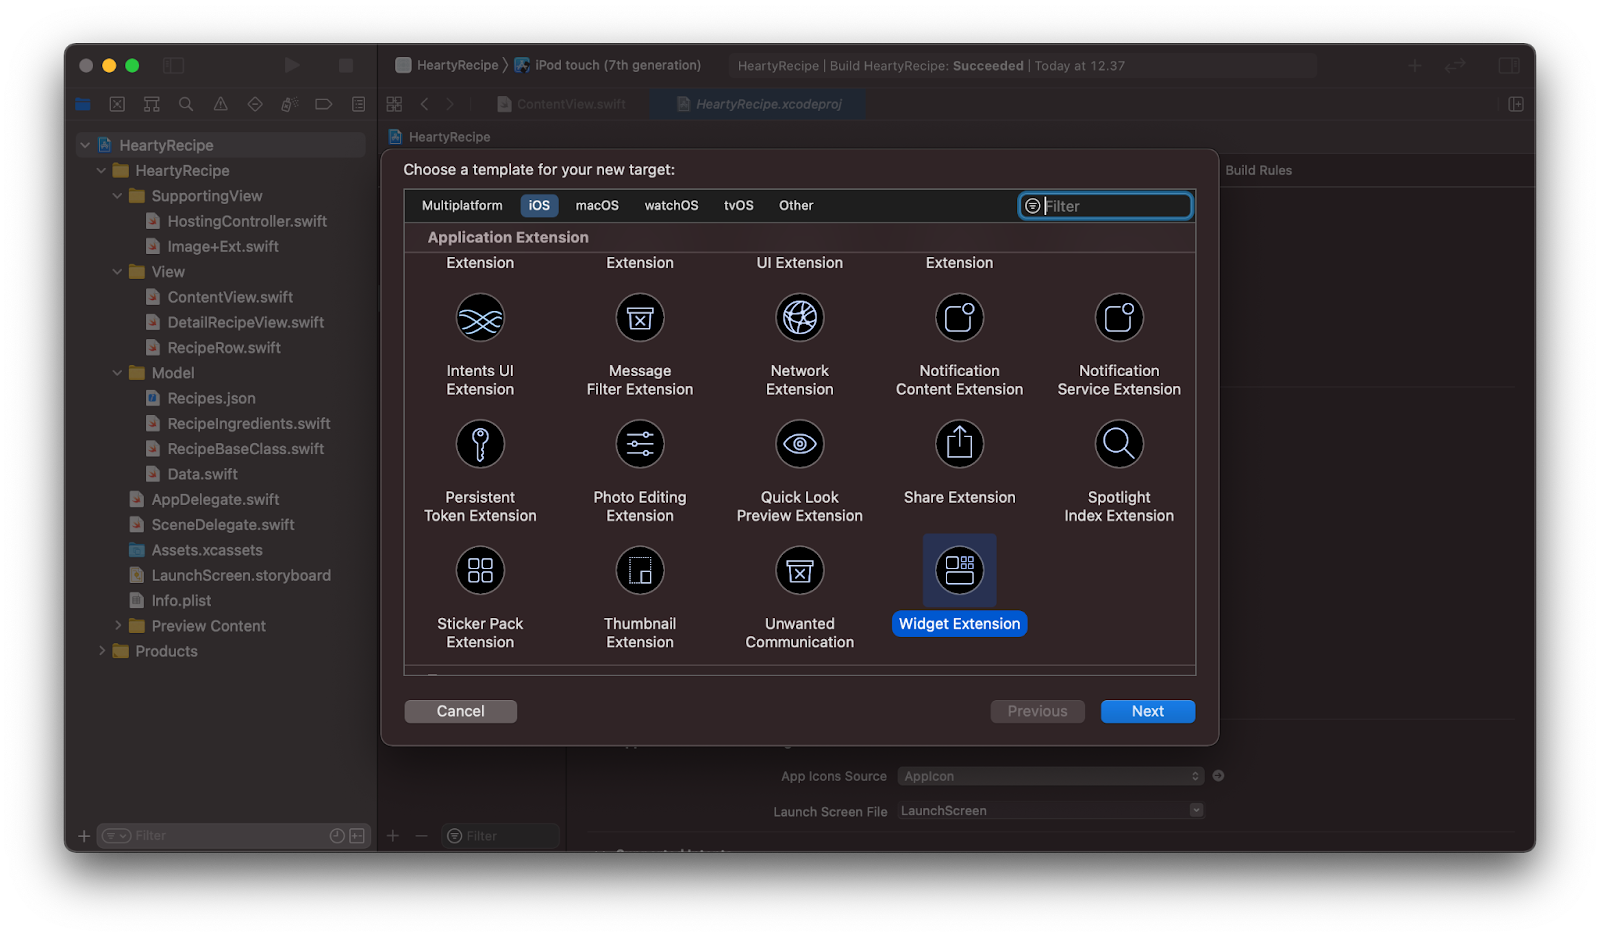Image resolution: width=1600 pixels, height=937 pixels.
Task: Open the Breakpoint navigator icon
Action: point(324,104)
